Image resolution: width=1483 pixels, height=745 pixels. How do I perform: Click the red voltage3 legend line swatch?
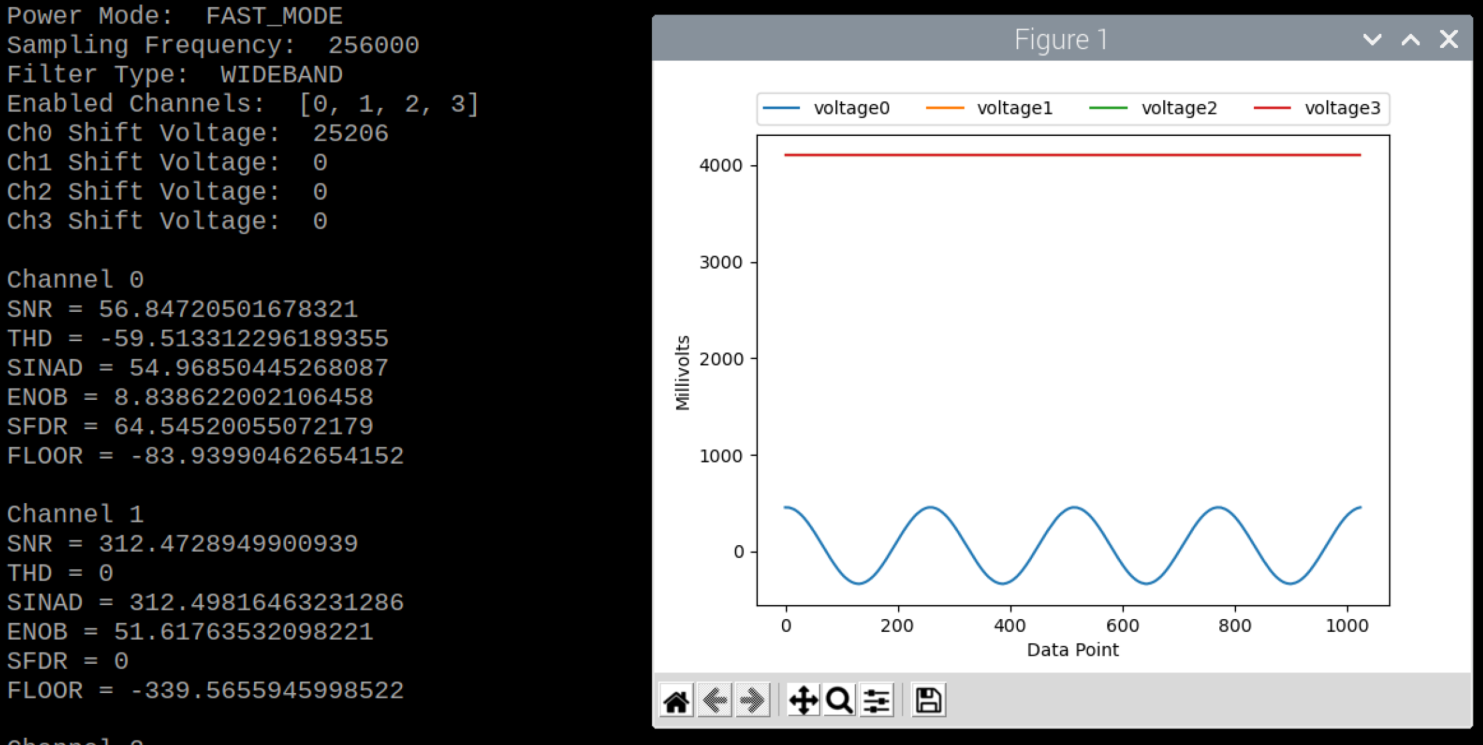[x=1273, y=108]
